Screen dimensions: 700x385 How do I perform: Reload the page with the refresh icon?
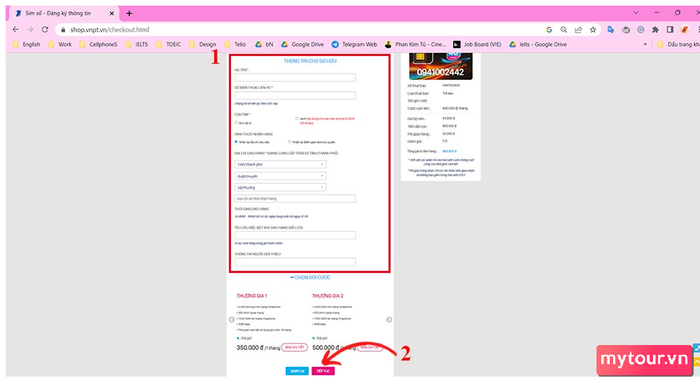coord(45,29)
